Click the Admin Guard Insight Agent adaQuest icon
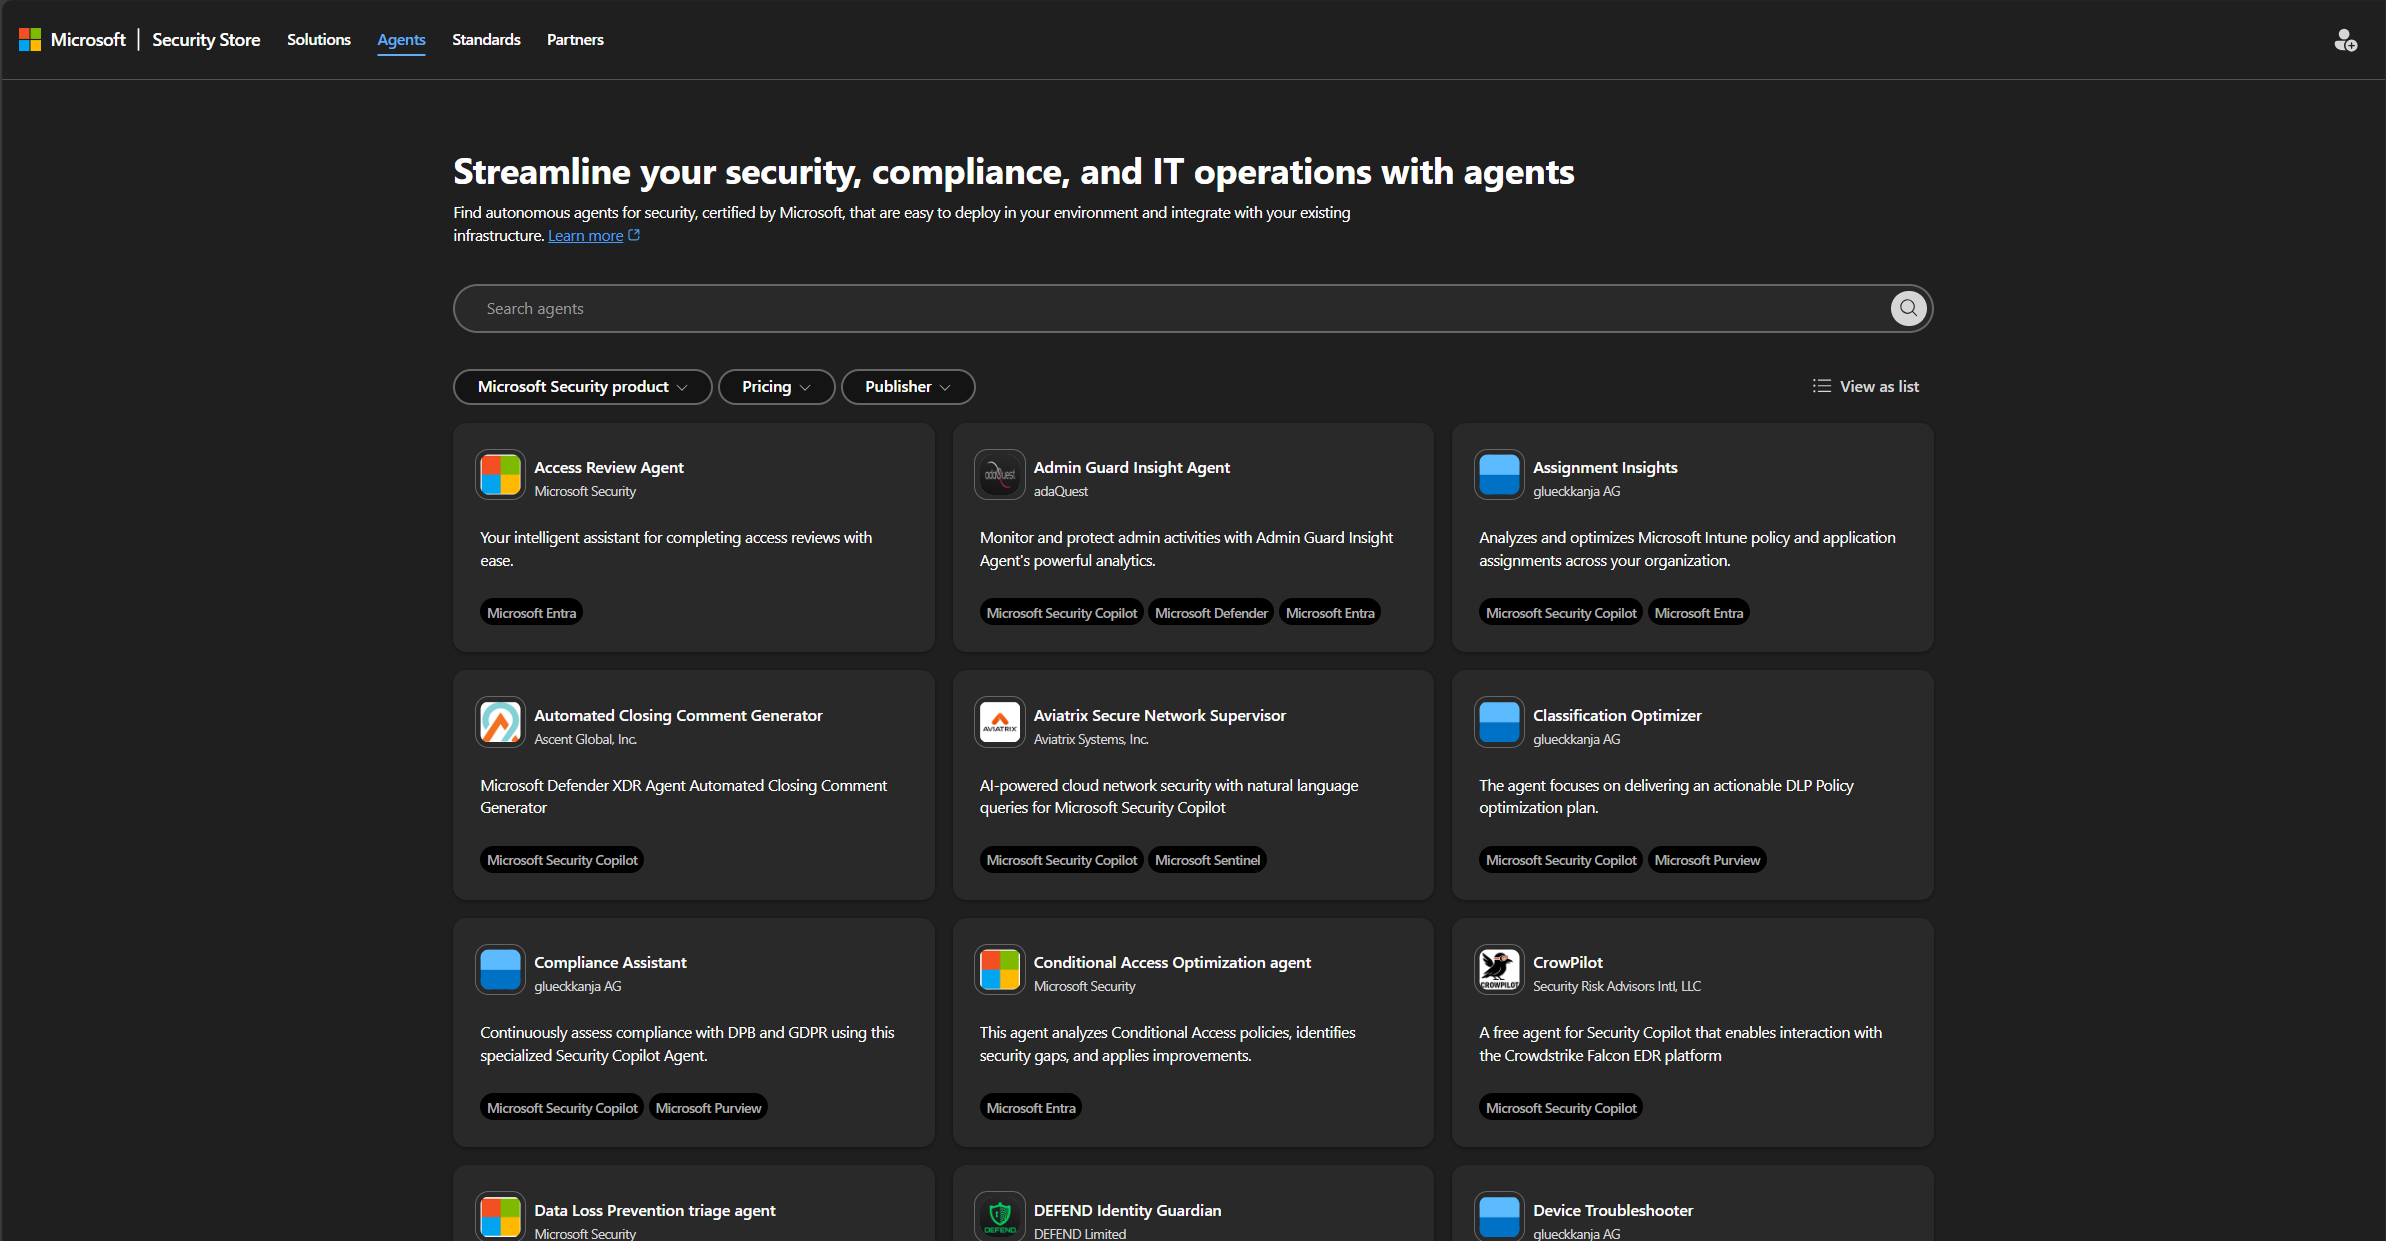 999,475
